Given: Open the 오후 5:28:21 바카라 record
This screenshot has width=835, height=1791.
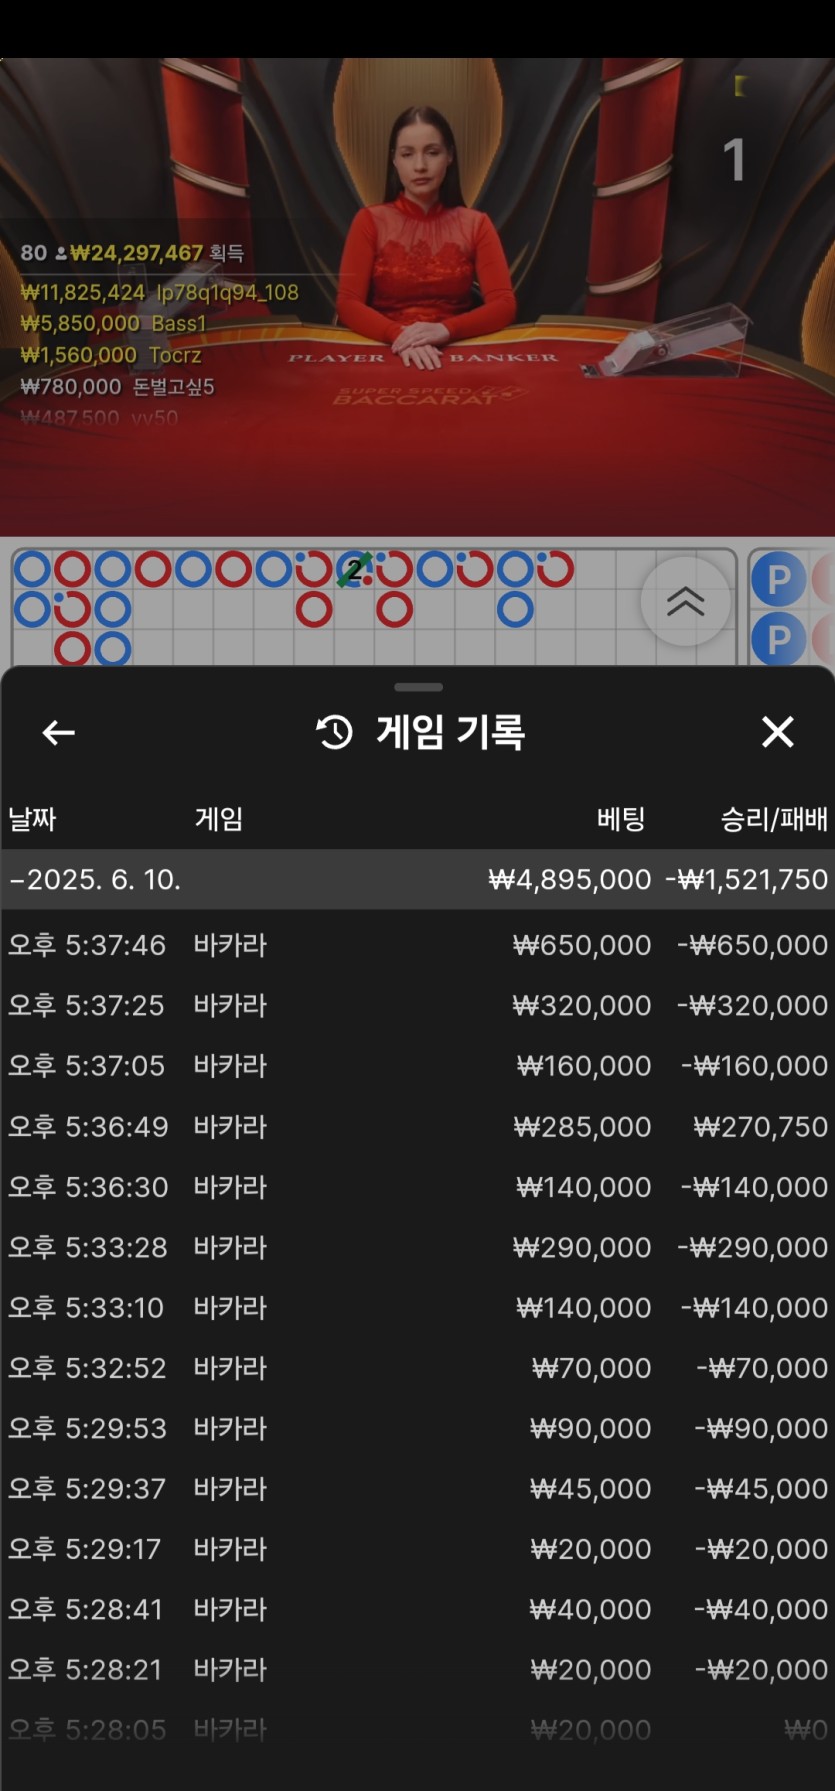Looking at the screenshot, I should tap(418, 1669).
